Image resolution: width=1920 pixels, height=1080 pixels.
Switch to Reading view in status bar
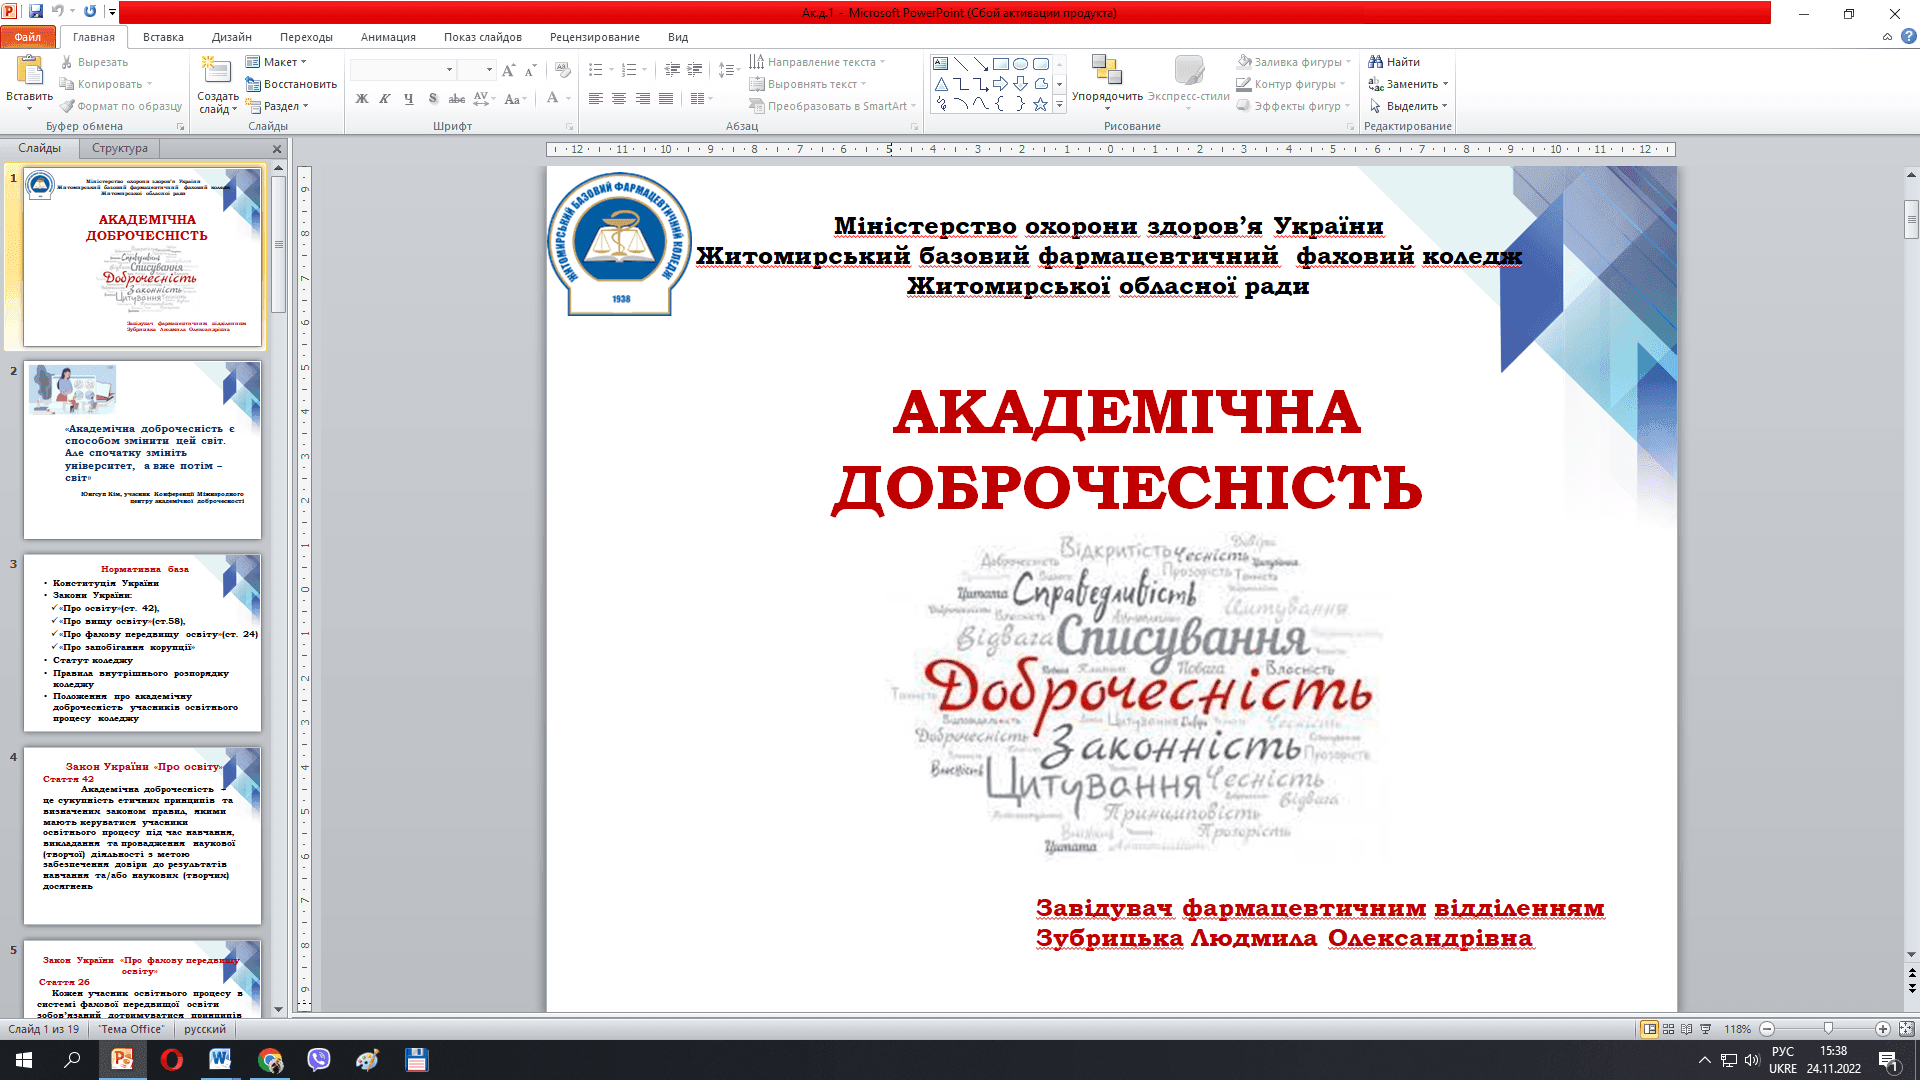tap(1687, 1029)
